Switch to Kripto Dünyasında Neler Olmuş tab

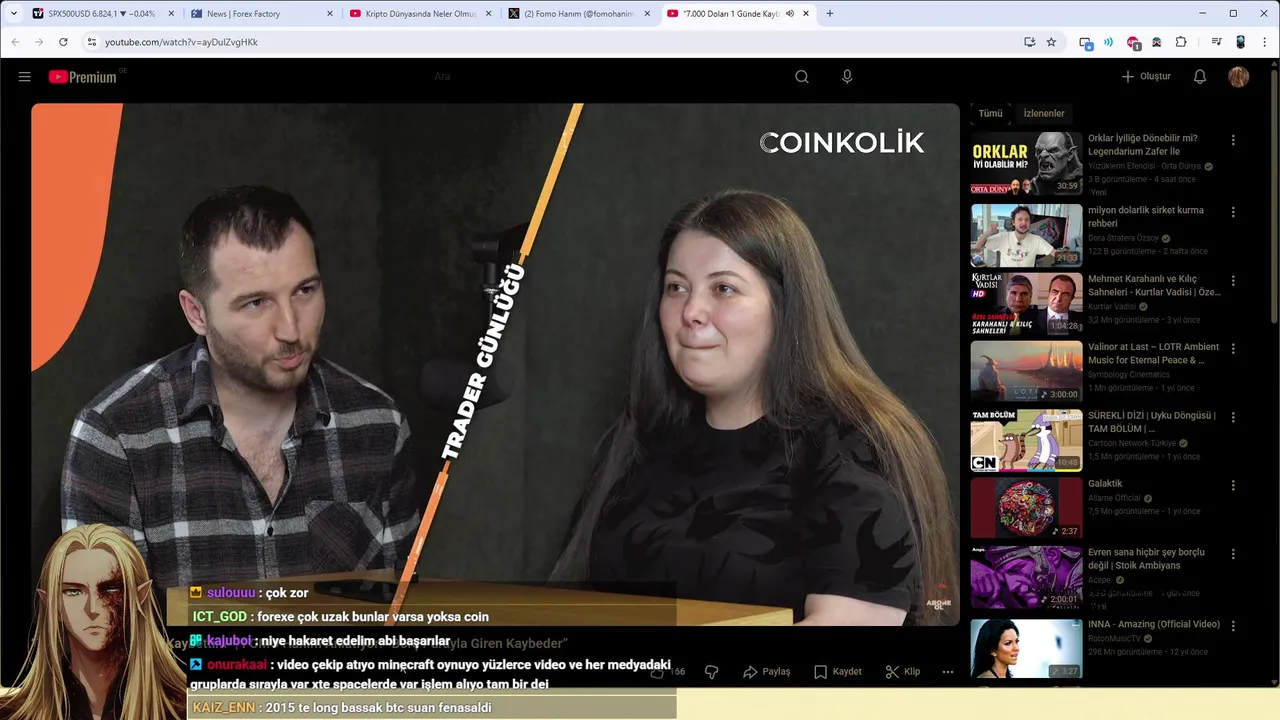(x=420, y=14)
